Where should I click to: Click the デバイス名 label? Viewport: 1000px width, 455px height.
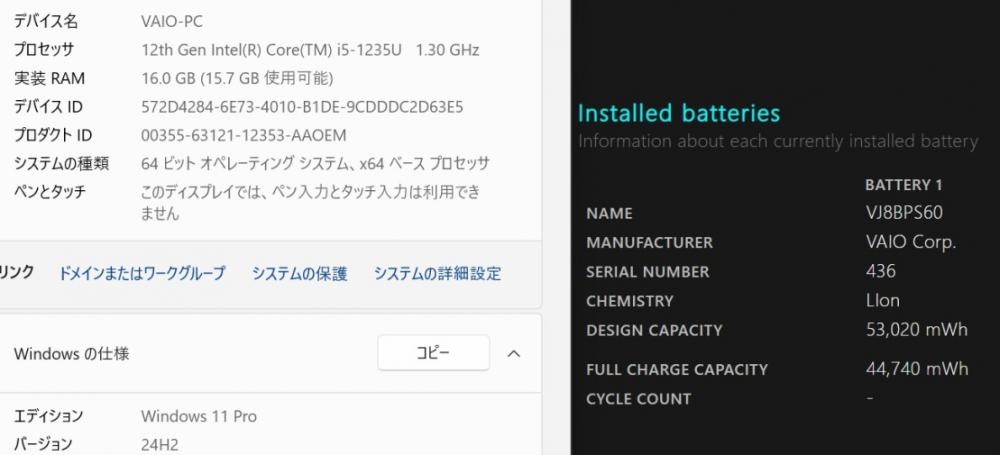[46, 21]
